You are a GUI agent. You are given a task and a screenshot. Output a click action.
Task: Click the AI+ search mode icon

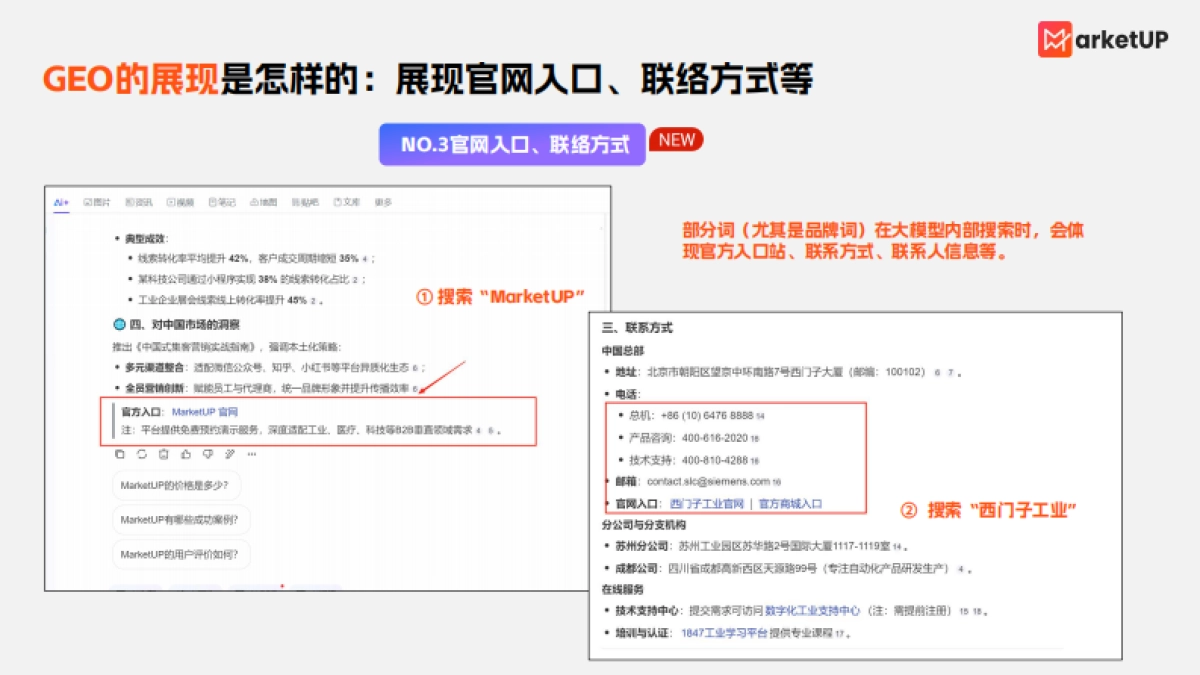(x=61, y=200)
